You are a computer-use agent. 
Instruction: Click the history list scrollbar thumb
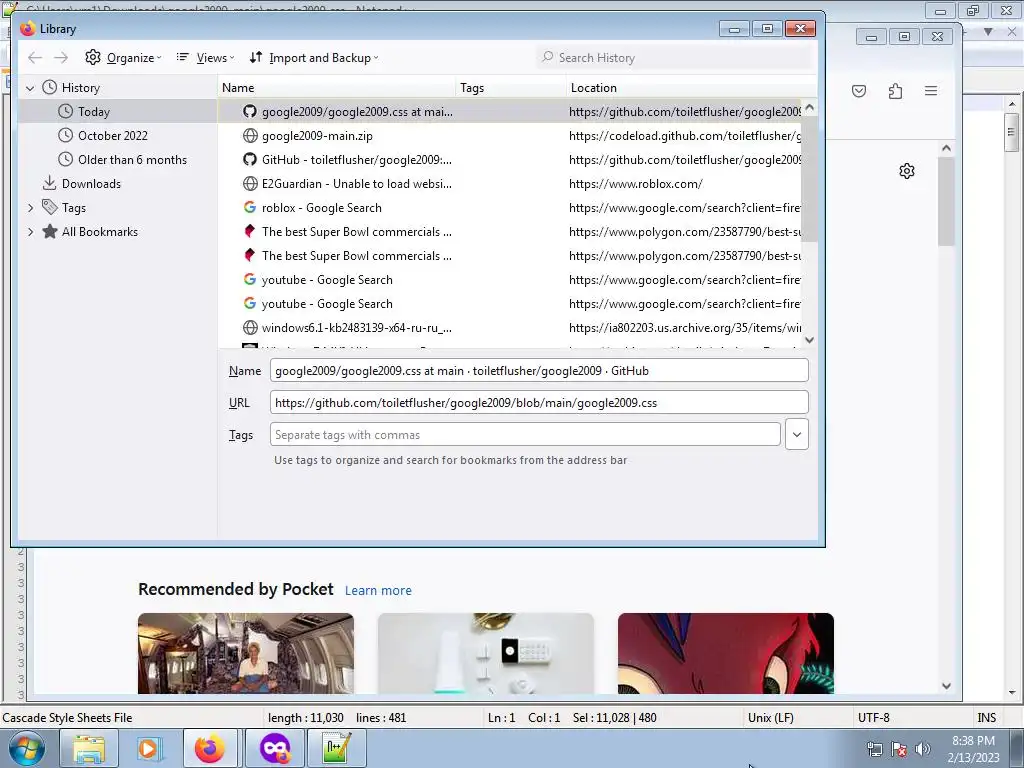[x=809, y=178]
